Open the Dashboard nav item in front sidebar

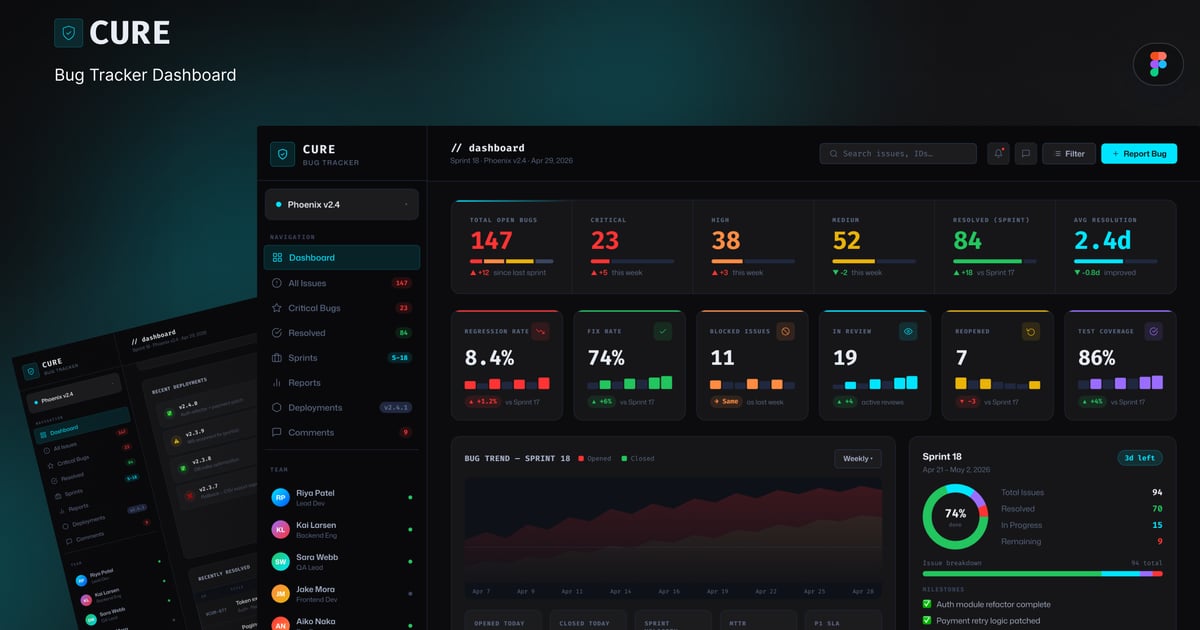pyautogui.click(x=342, y=258)
